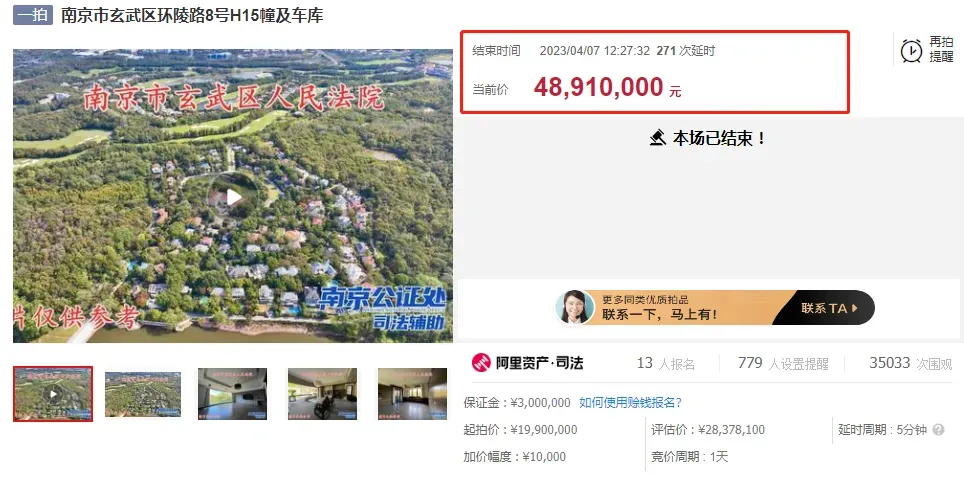
Task: Click the gavel icon next to 本场已结束
Action: pos(658,138)
